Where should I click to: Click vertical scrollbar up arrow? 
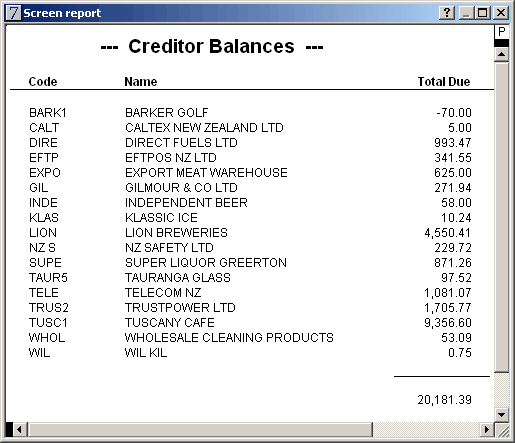click(502, 54)
